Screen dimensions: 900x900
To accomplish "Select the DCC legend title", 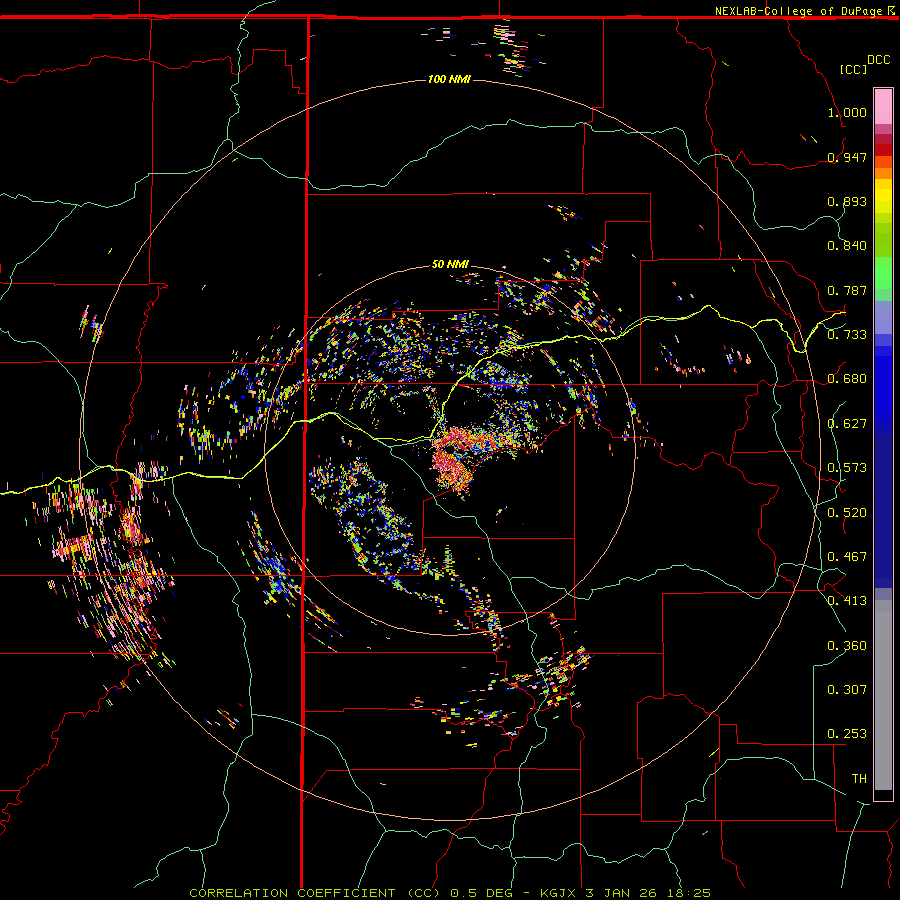I will point(878,60).
